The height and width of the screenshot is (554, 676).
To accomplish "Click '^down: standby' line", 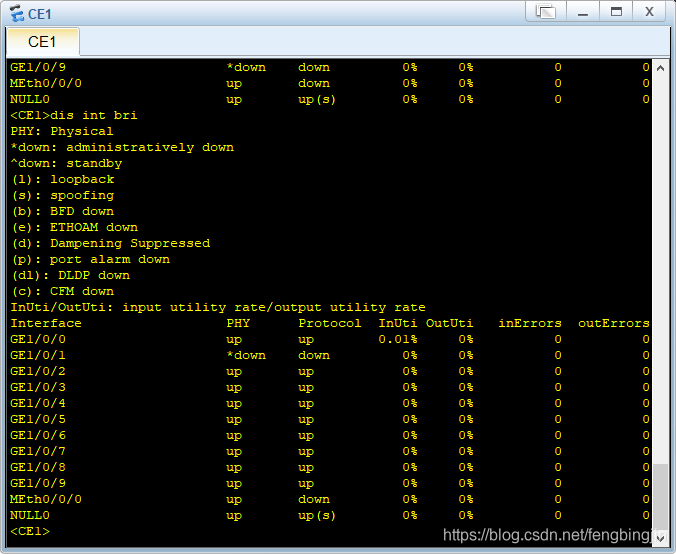I will point(66,163).
